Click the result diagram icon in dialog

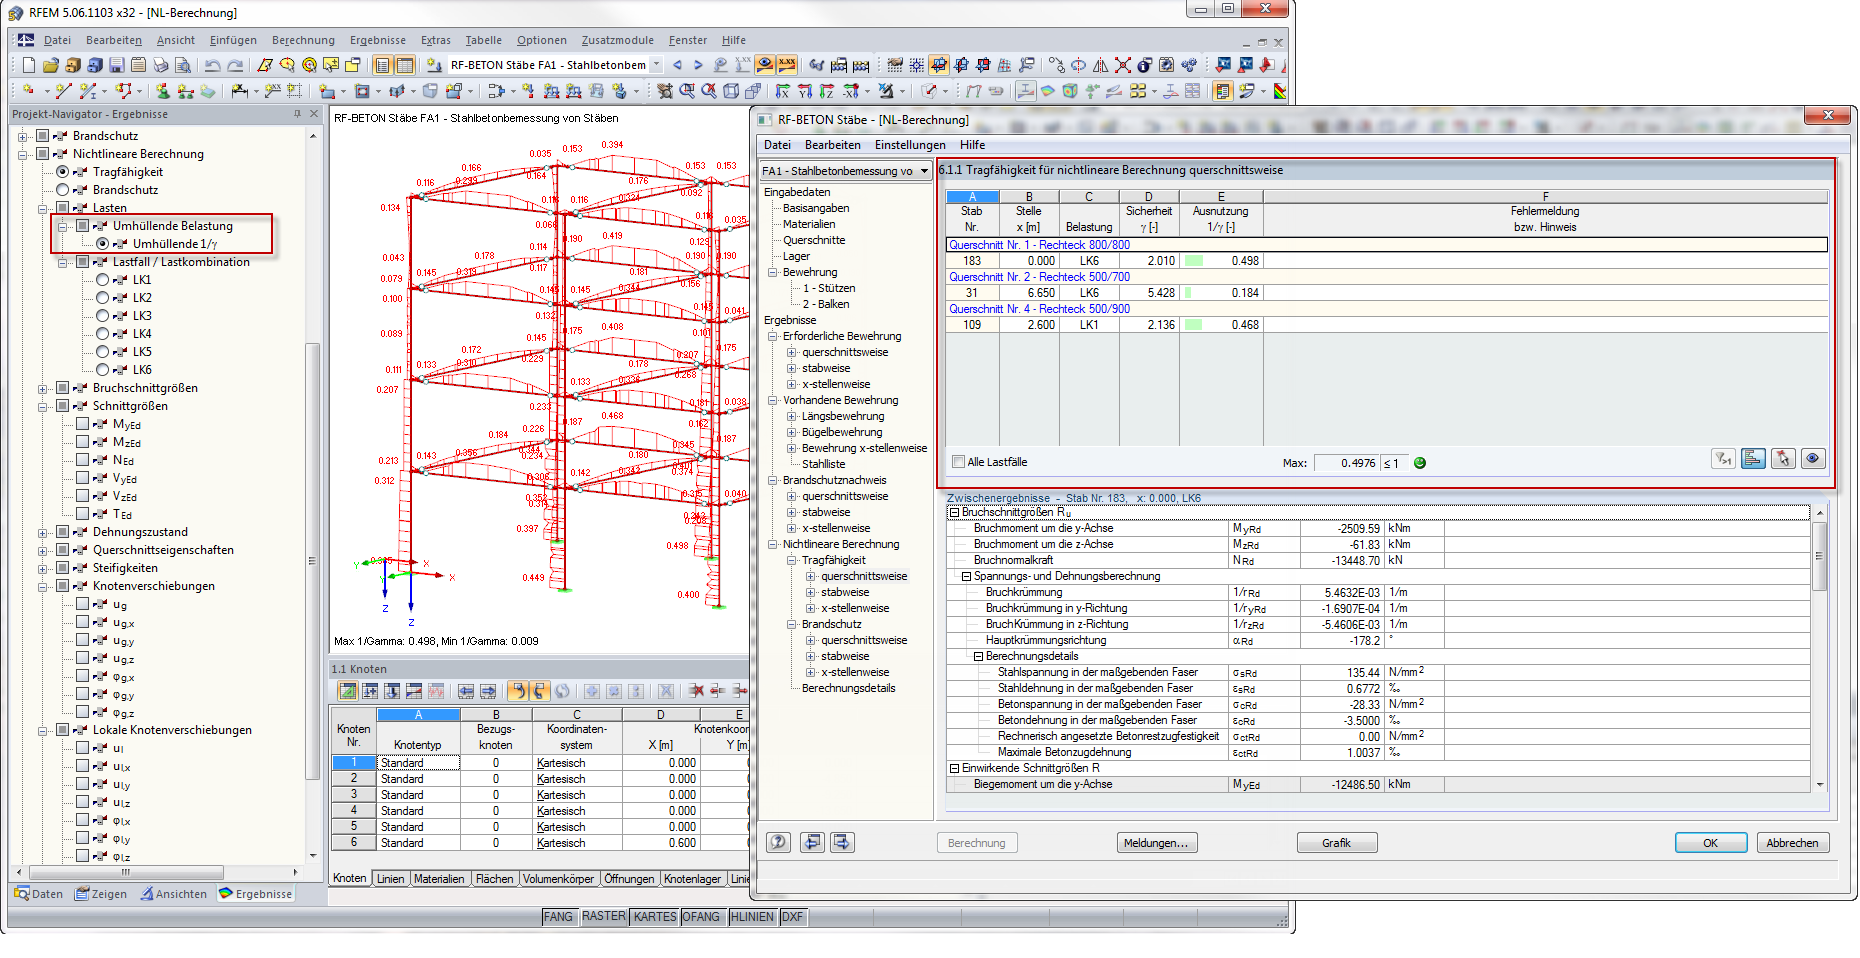(x=1753, y=459)
